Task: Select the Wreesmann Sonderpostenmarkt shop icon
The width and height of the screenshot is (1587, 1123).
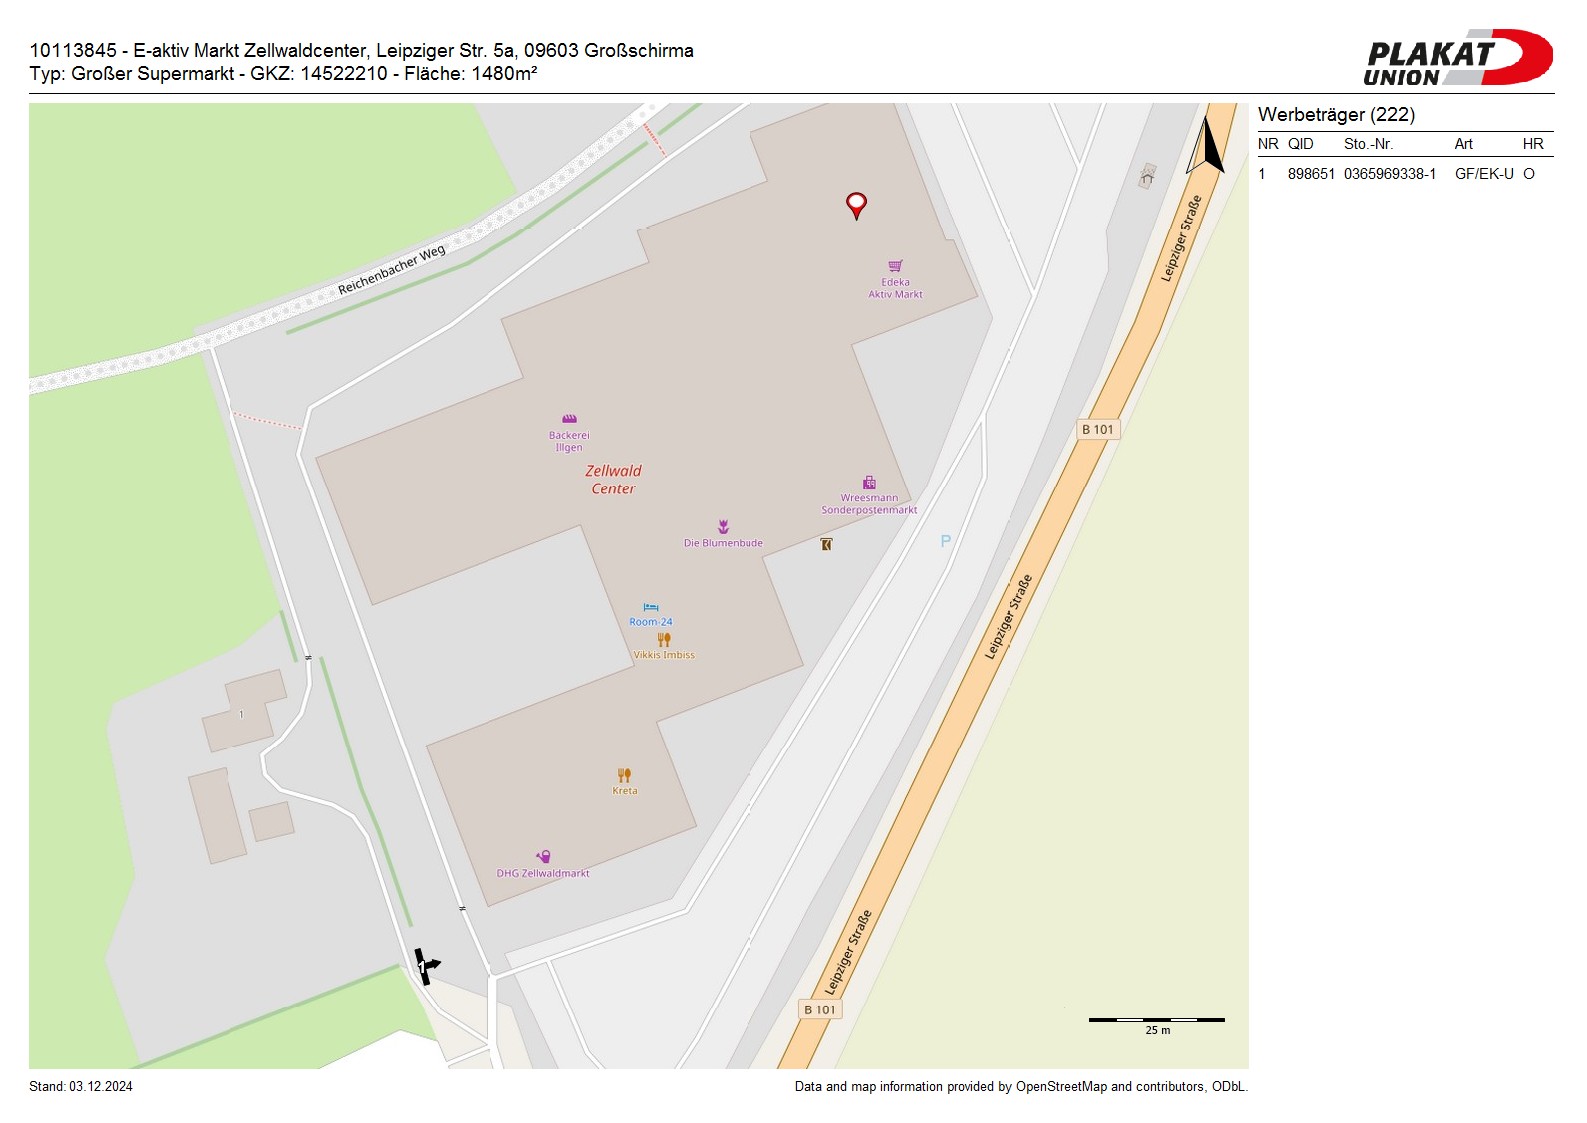Action: [869, 482]
